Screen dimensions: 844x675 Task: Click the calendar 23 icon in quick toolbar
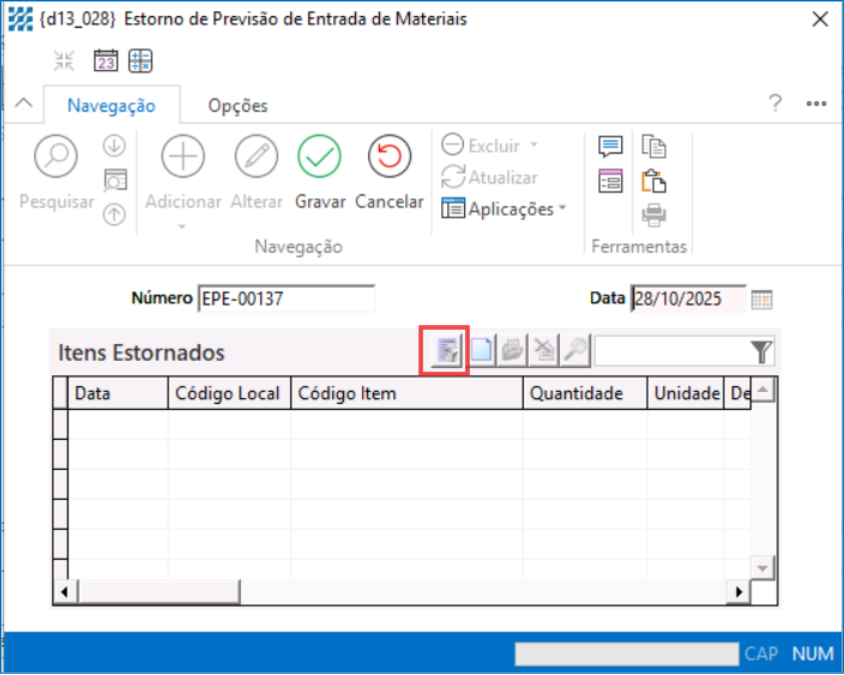[x=106, y=61]
